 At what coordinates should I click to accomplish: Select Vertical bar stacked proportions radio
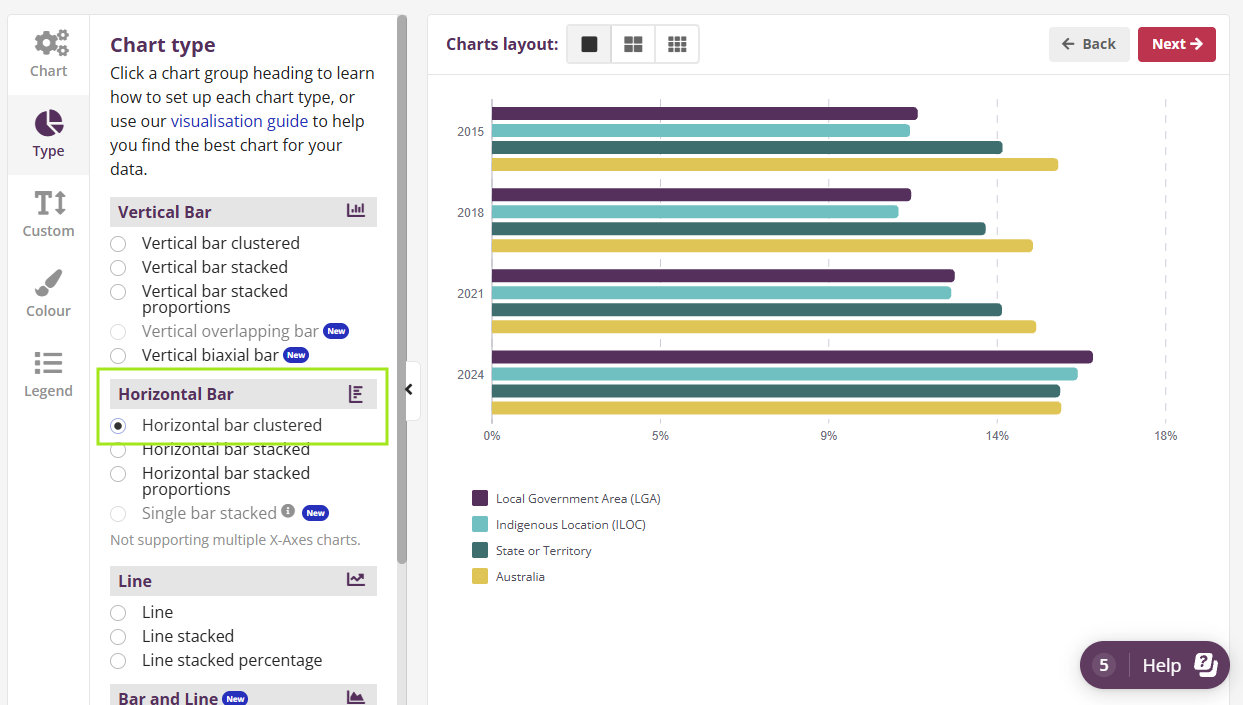tap(118, 292)
